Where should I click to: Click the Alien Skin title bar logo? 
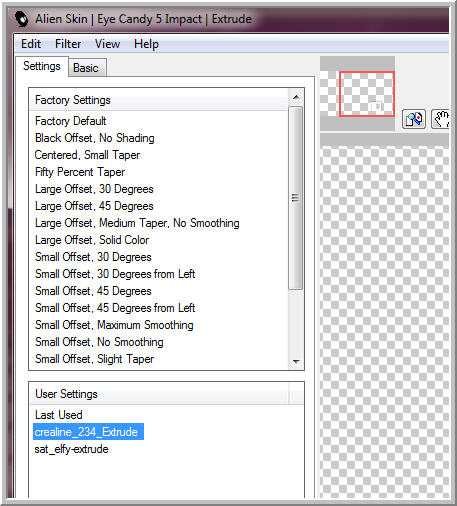(22, 19)
